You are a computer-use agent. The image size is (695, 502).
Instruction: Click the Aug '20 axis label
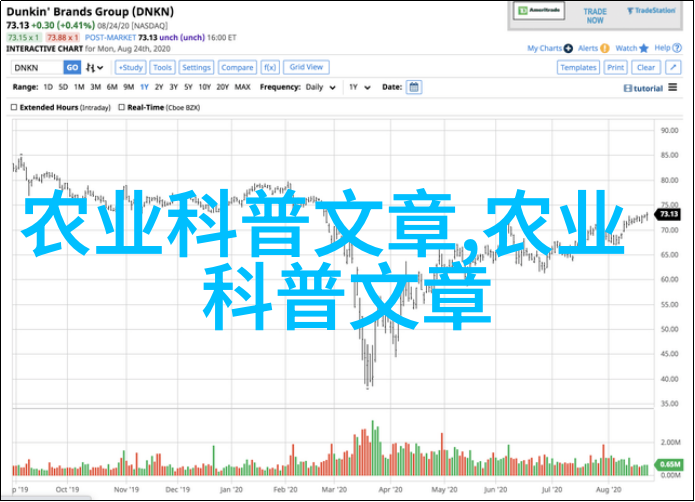tap(609, 490)
